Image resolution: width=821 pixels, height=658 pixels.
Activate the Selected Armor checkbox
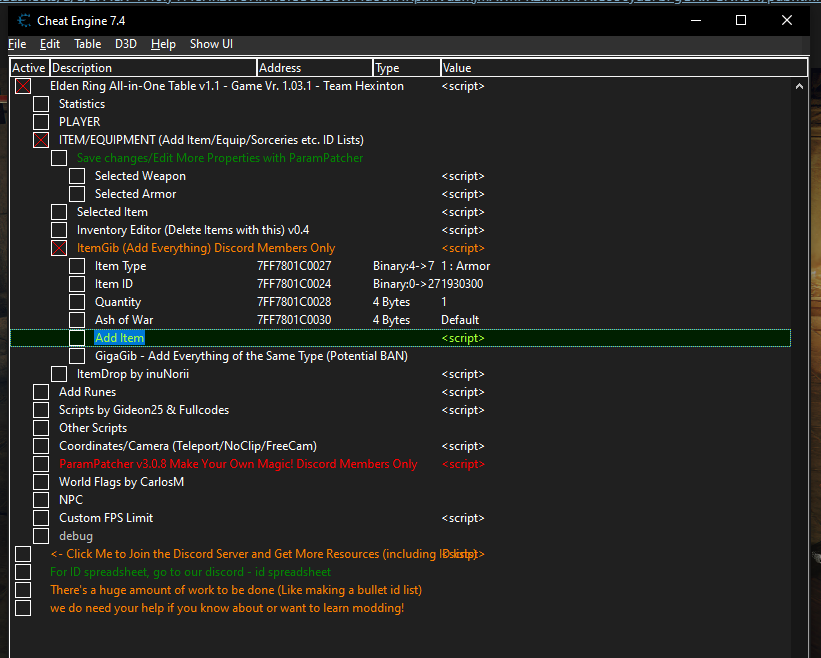coord(77,194)
